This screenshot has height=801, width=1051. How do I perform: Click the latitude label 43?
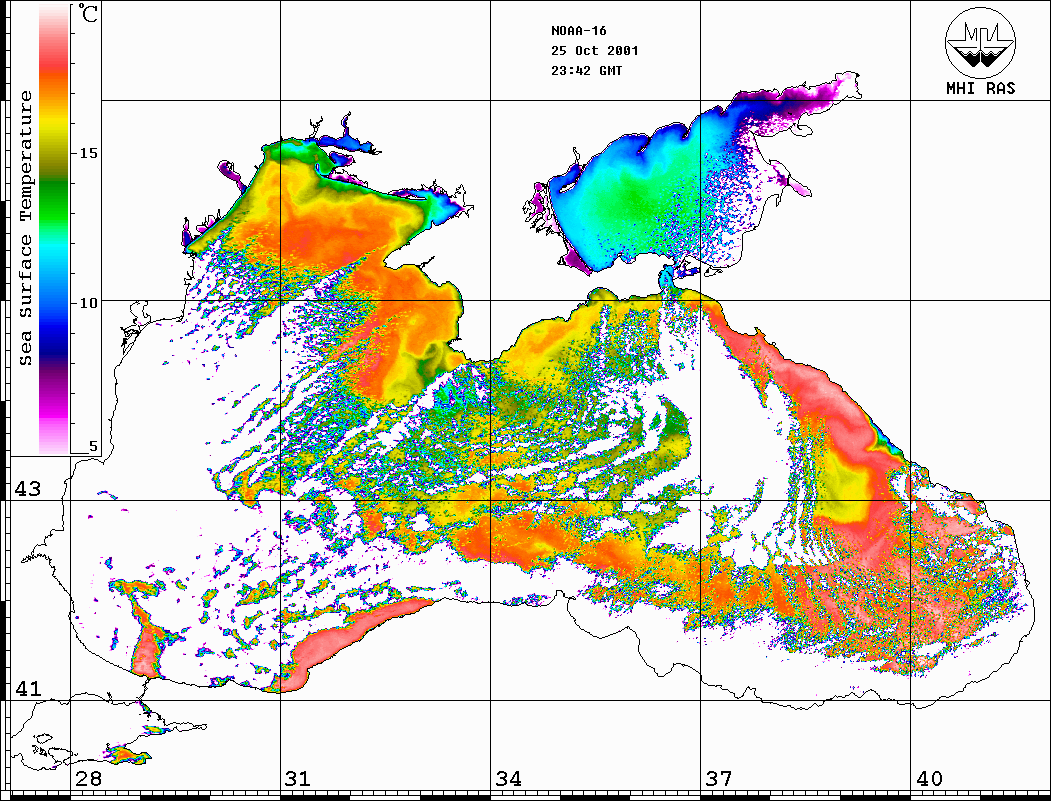(27, 489)
